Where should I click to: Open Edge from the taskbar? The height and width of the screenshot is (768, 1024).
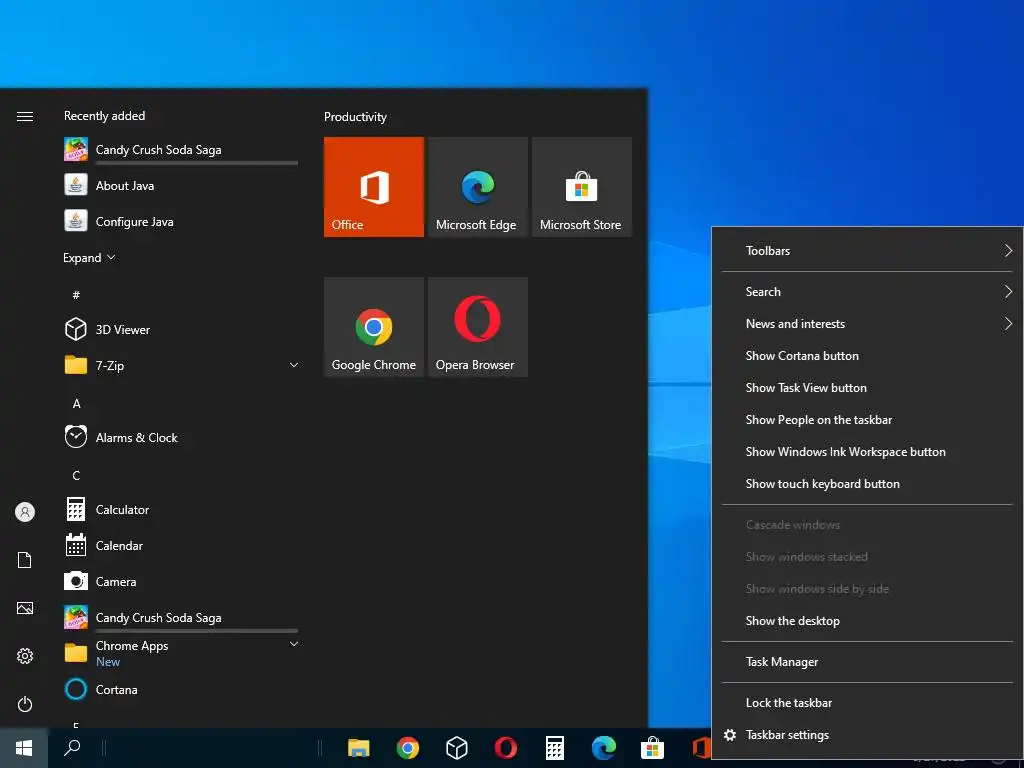604,748
